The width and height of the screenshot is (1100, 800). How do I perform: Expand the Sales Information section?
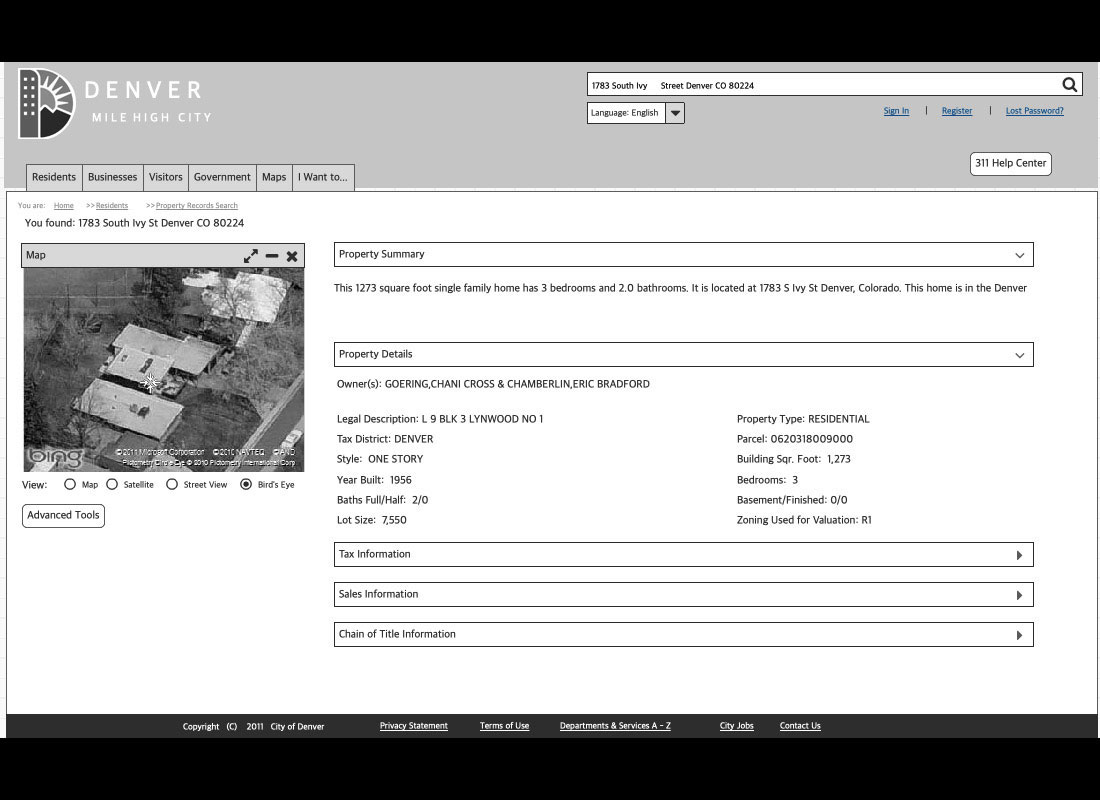click(x=1019, y=595)
